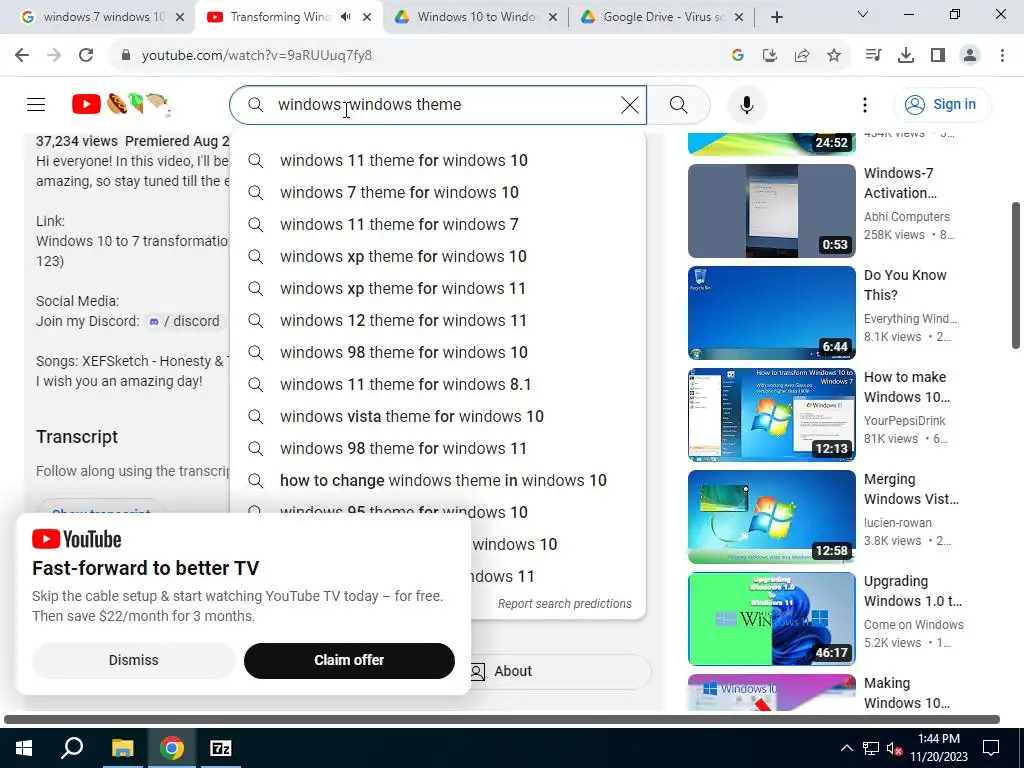
Task: Toggle Chrome side panel icon
Action: pyautogui.click(x=938, y=56)
